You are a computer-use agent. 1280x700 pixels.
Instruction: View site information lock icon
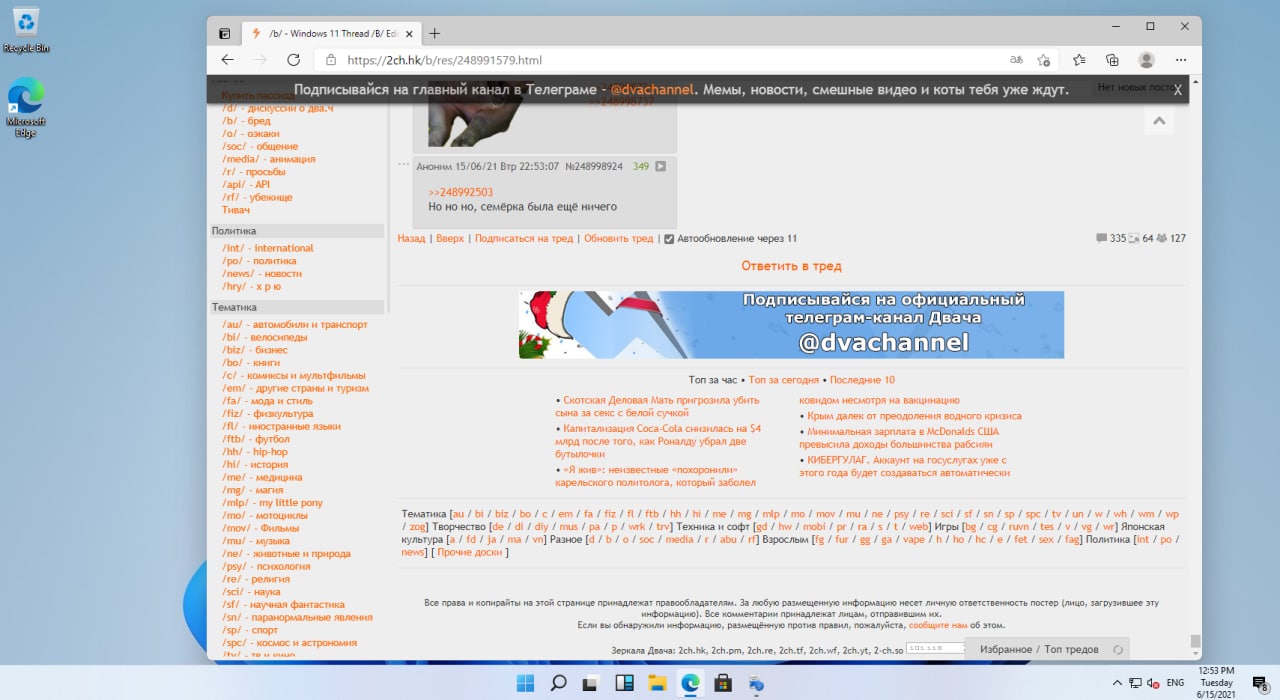pos(330,60)
